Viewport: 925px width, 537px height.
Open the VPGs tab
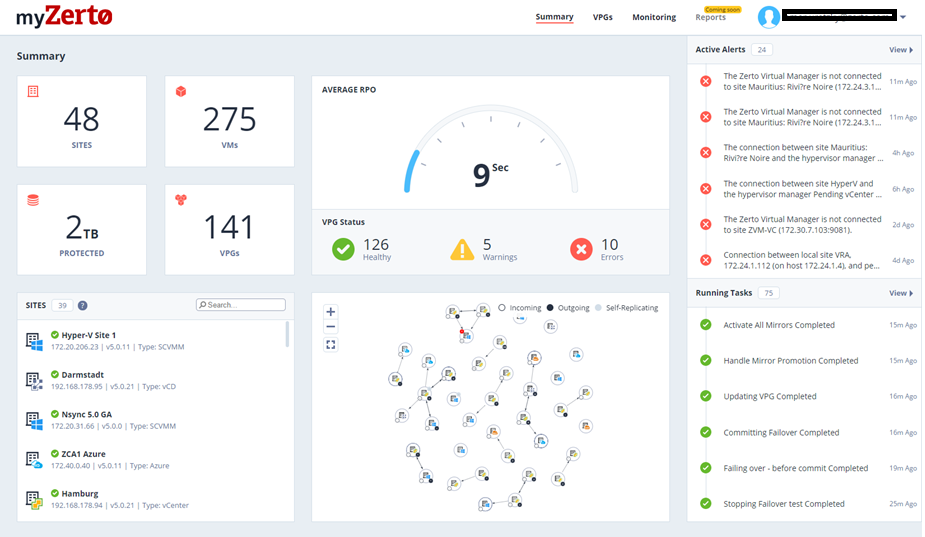click(602, 17)
